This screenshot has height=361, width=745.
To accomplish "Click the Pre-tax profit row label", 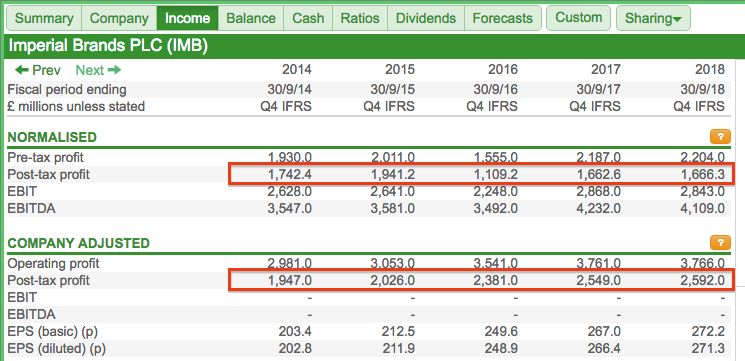I will [46, 157].
